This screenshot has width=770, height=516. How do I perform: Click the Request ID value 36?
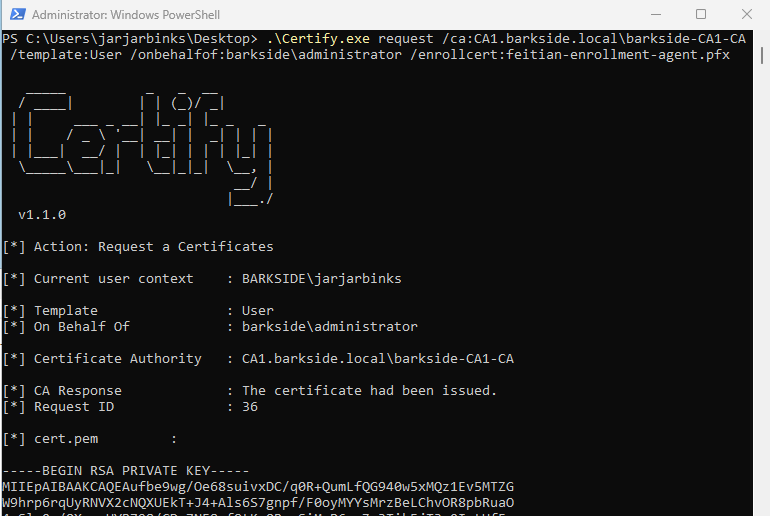tap(250, 407)
